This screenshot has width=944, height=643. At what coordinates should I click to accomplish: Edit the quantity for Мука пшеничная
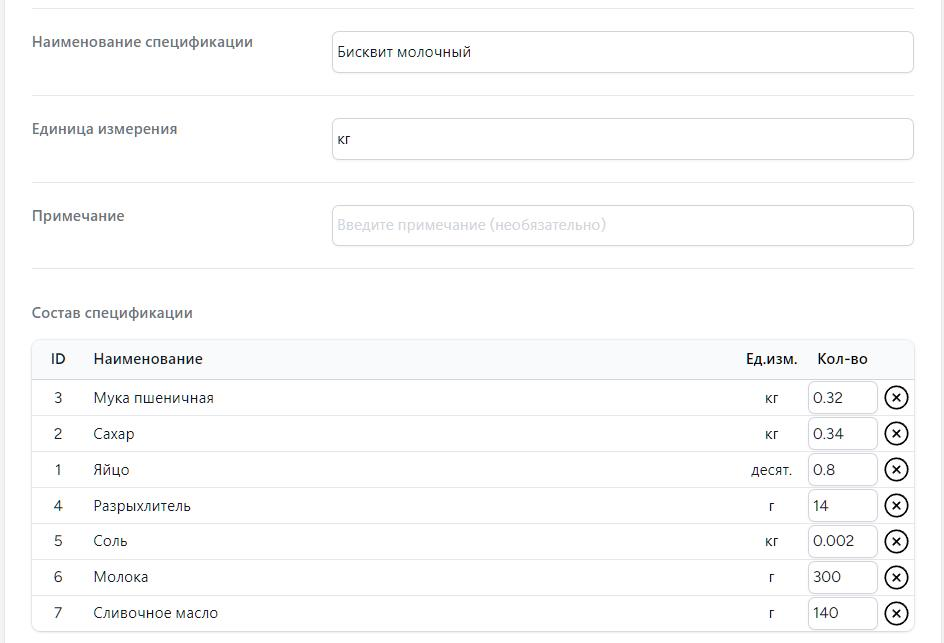click(842, 398)
